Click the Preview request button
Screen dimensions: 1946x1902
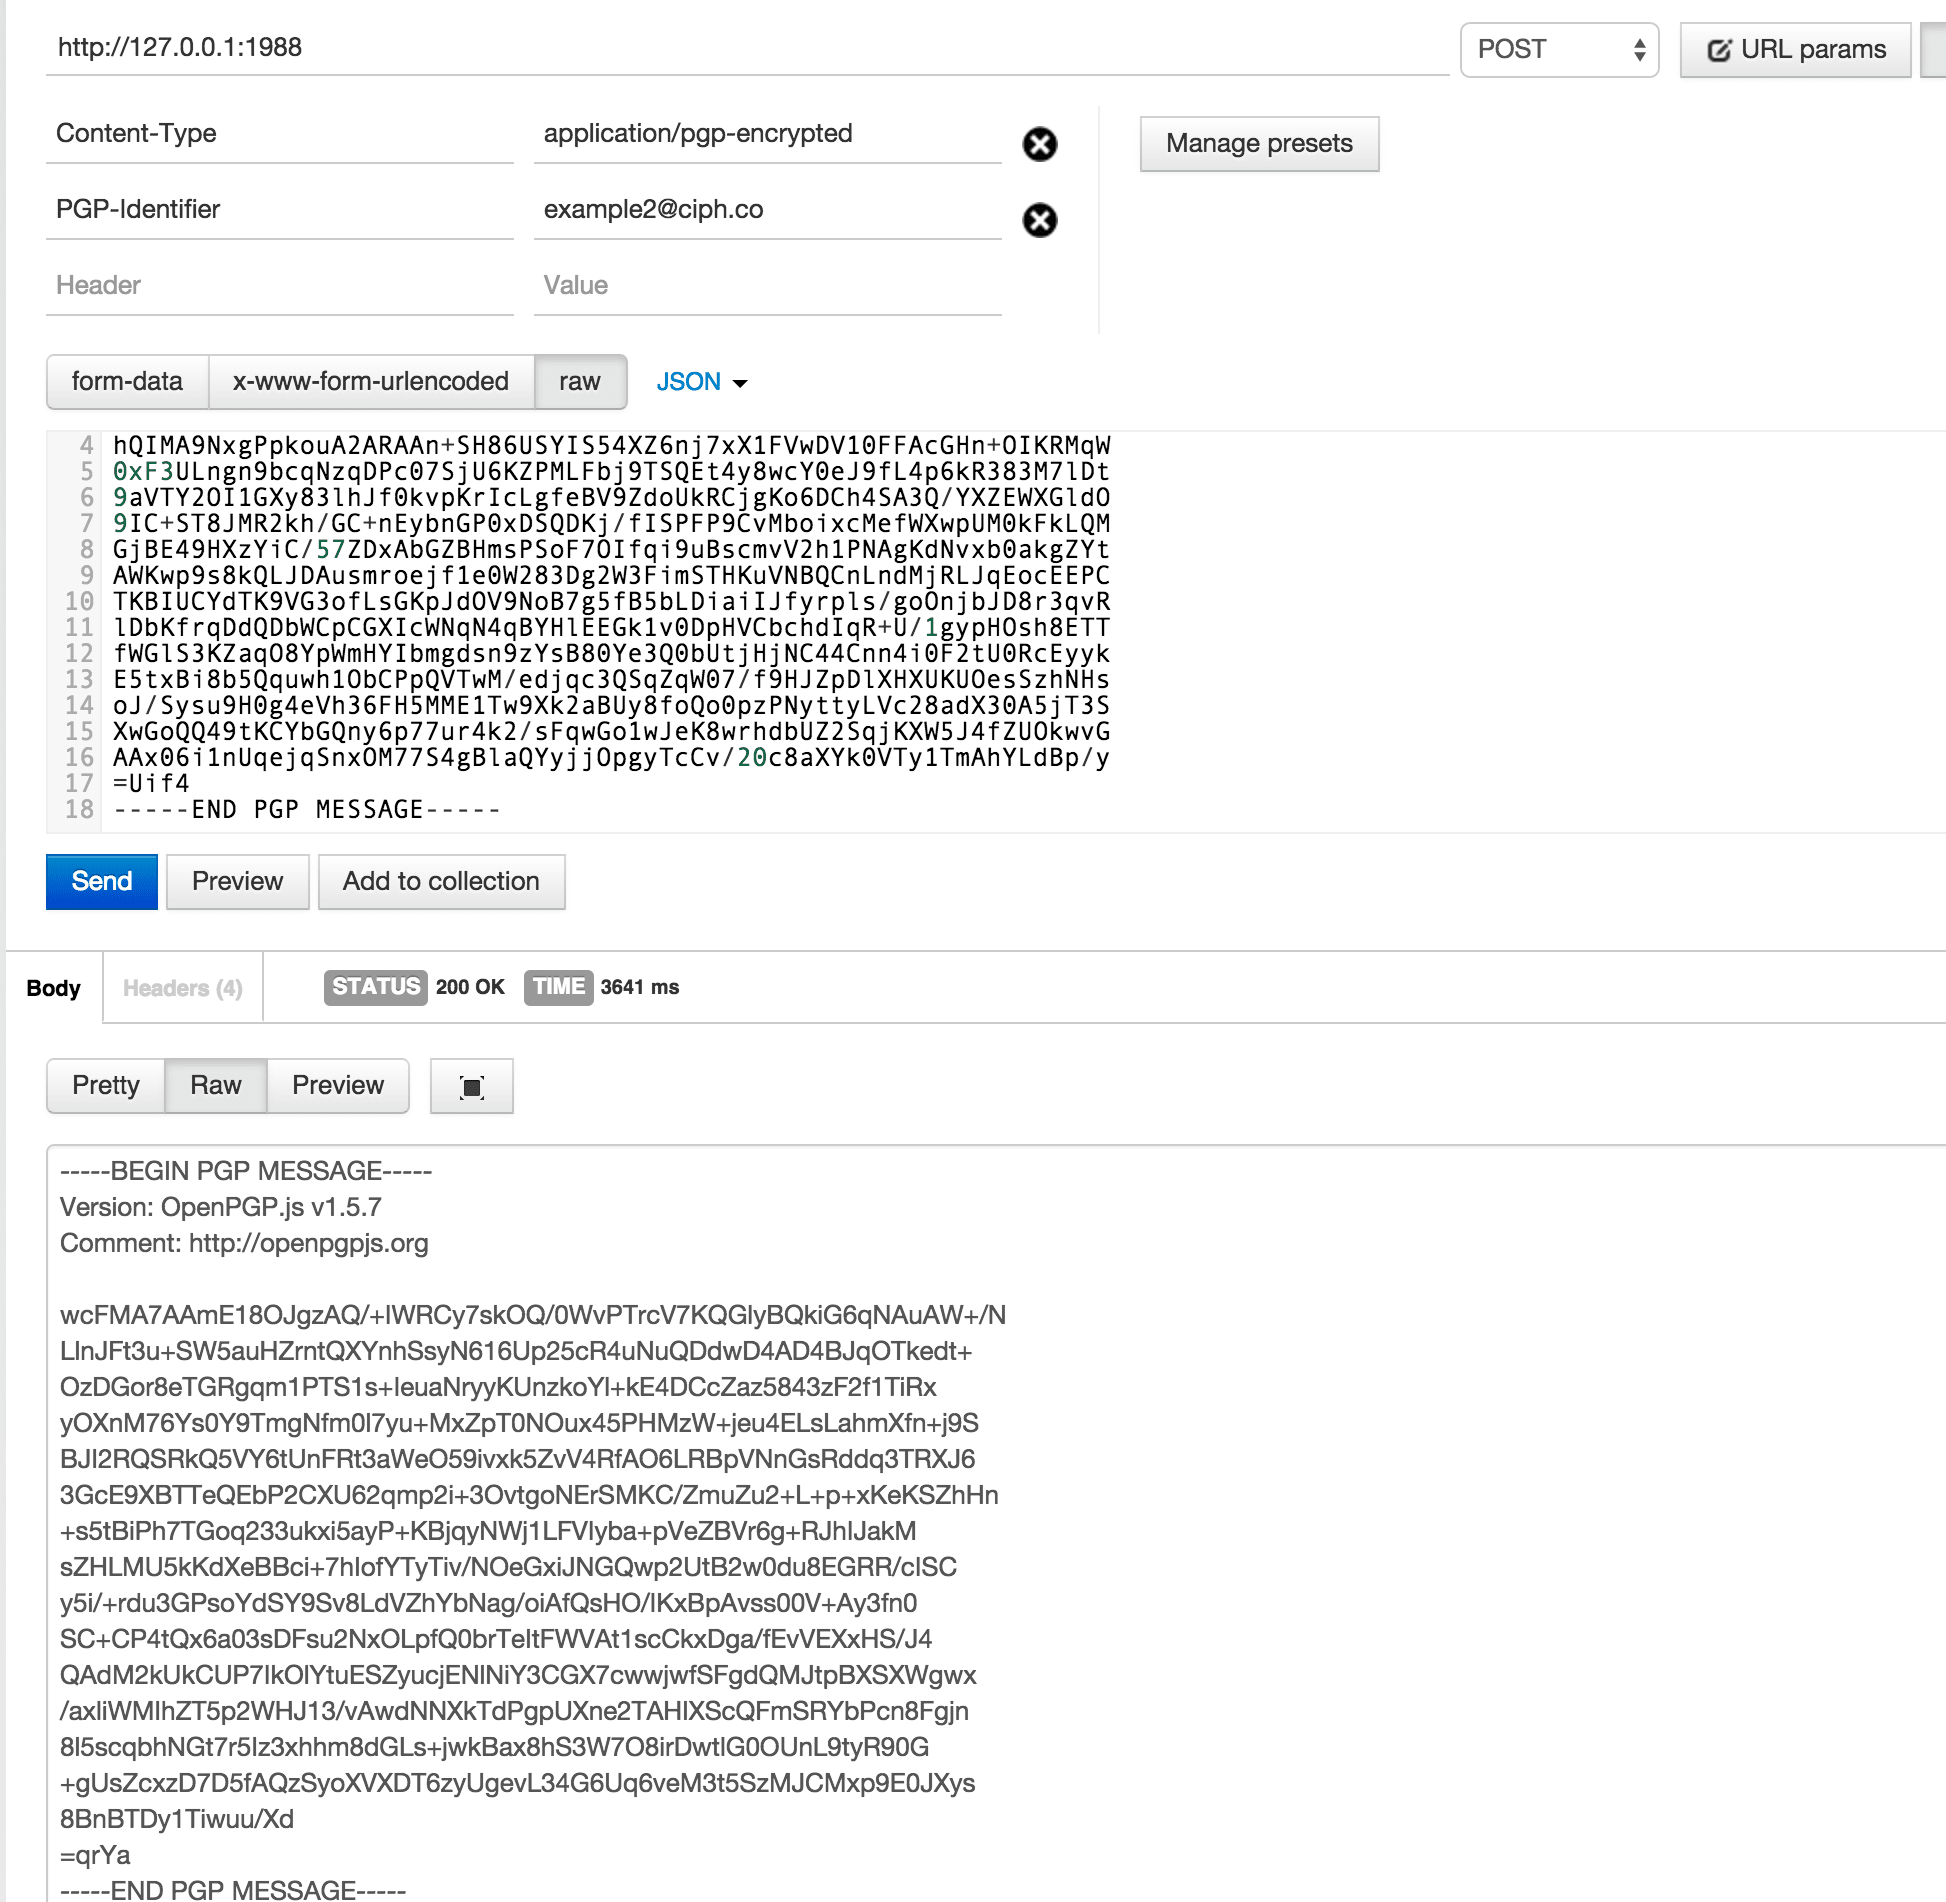pyautogui.click(x=237, y=881)
